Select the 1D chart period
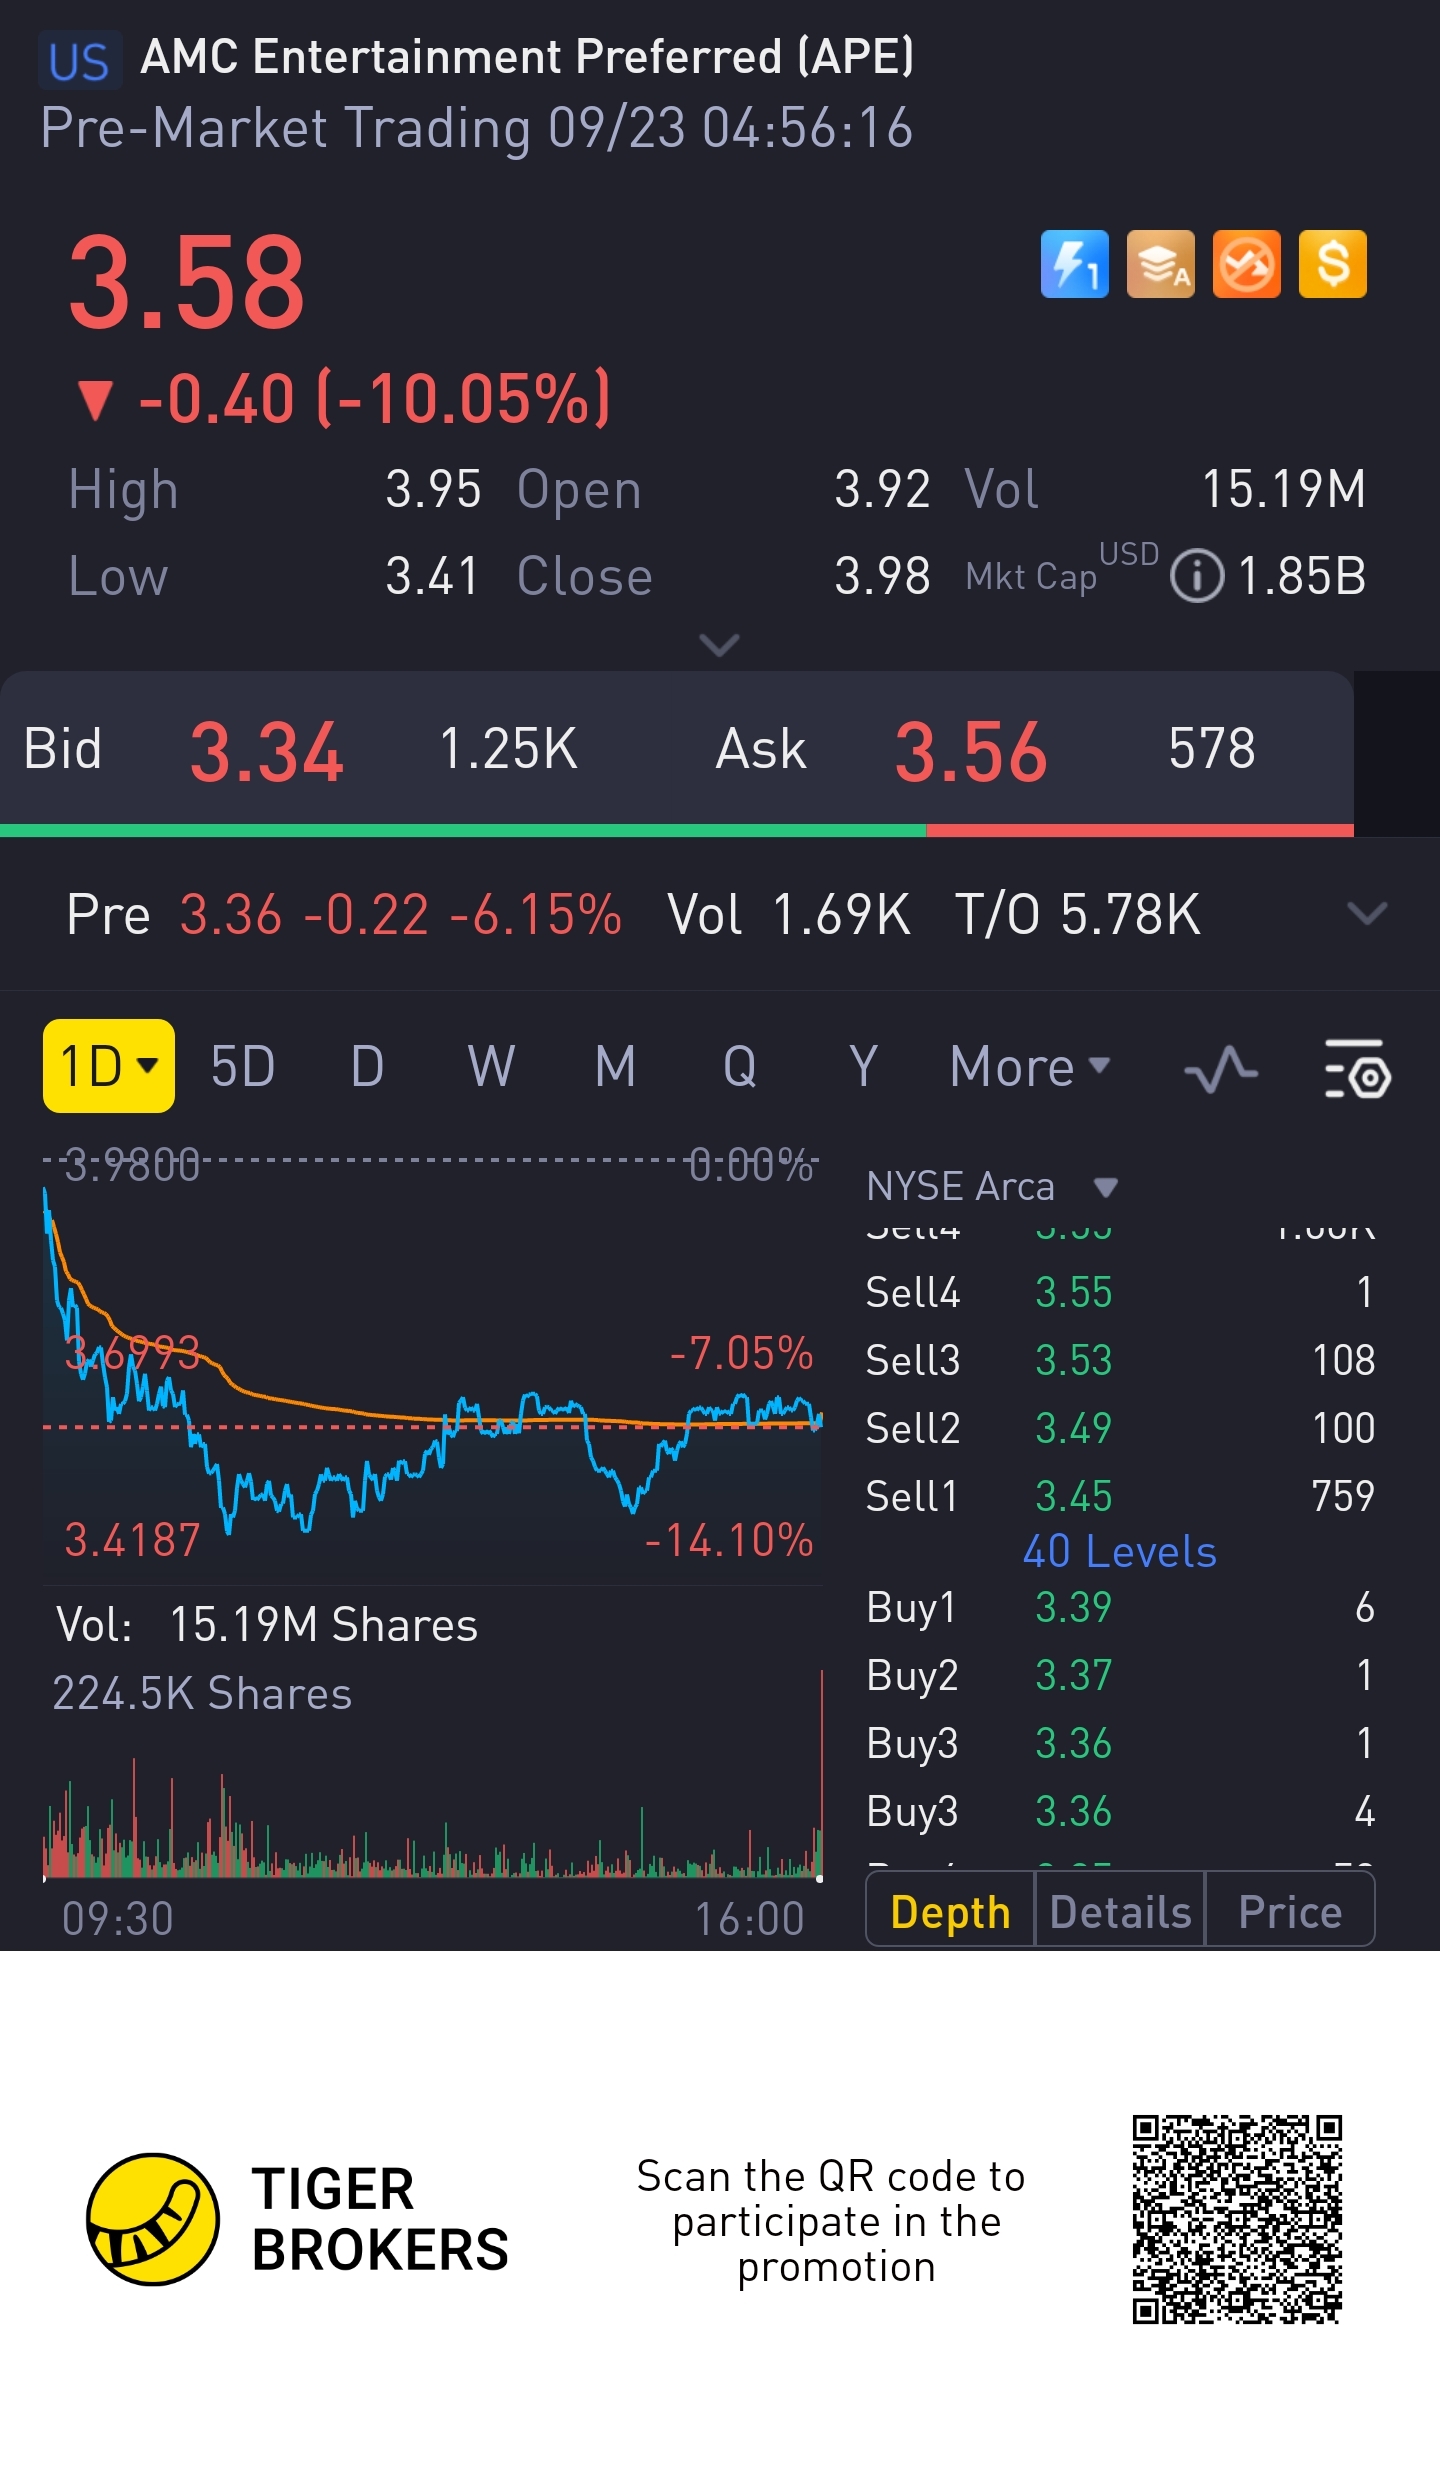The height and width of the screenshot is (2489, 1440). click(108, 1066)
